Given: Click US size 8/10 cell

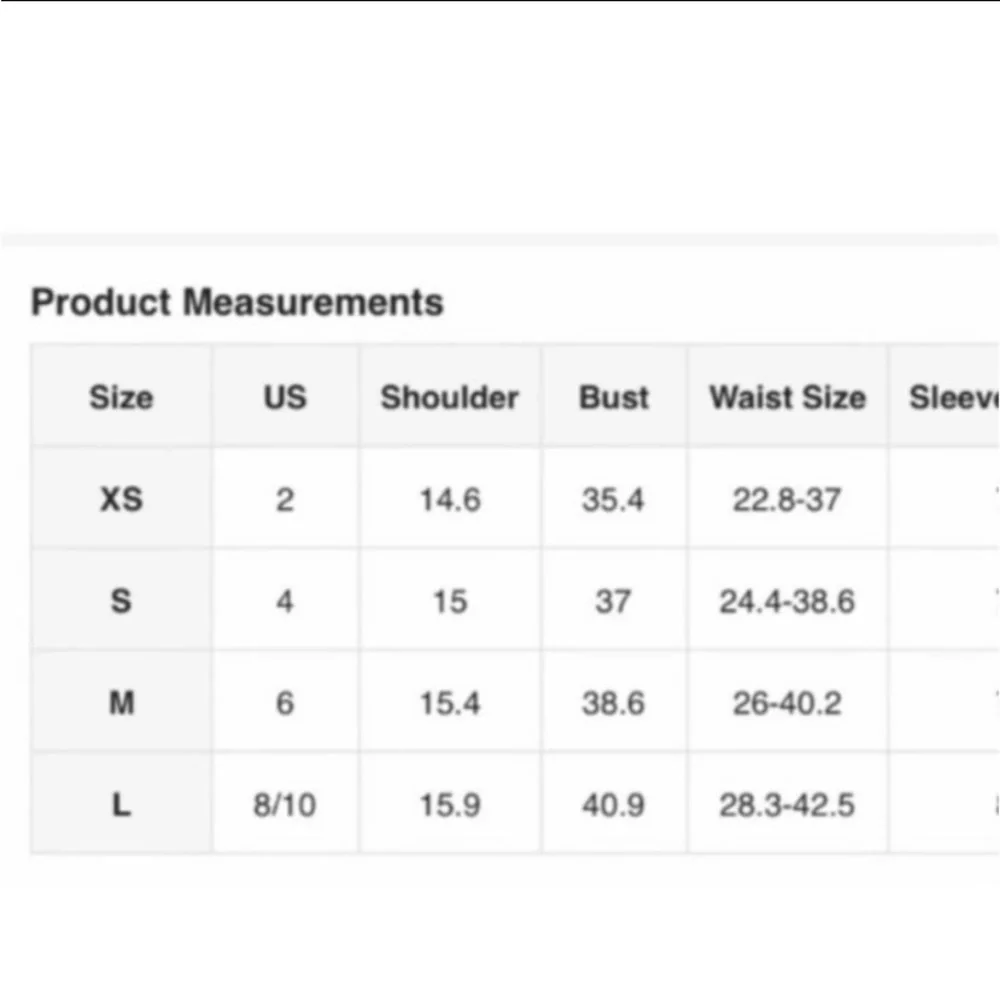Looking at the screenshot, I should tap(285, 805).
